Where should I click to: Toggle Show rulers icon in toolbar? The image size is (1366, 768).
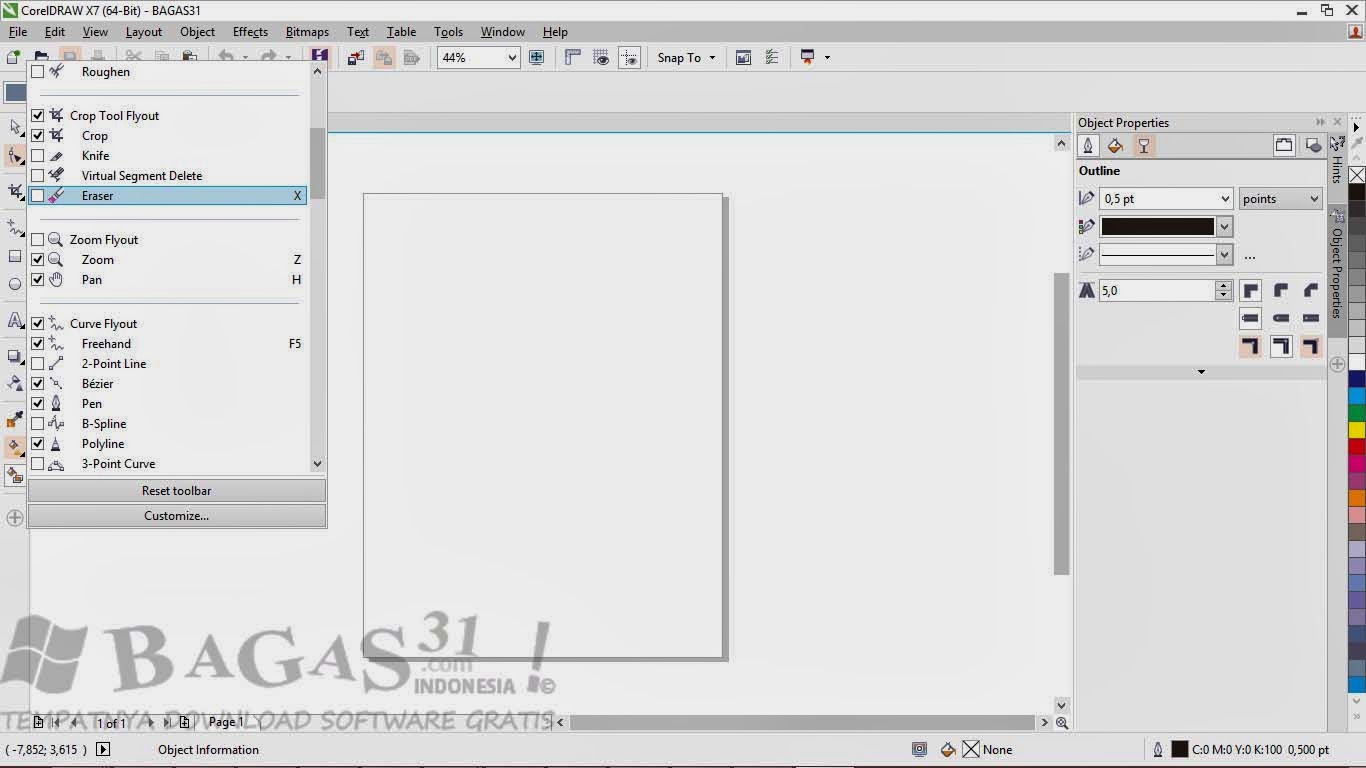coord(573,57)
